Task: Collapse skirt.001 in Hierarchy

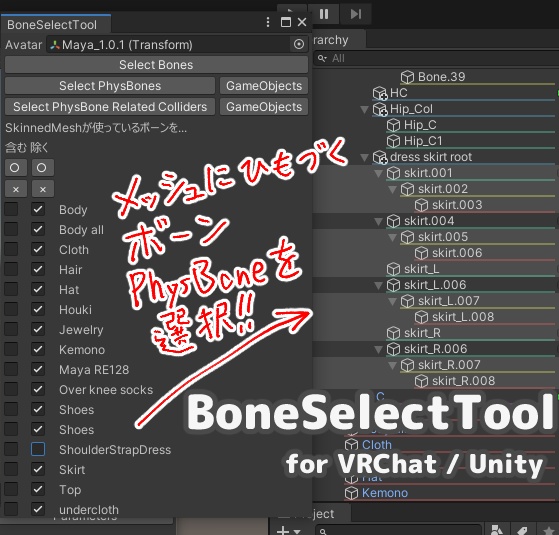Action: pos(378,173)
